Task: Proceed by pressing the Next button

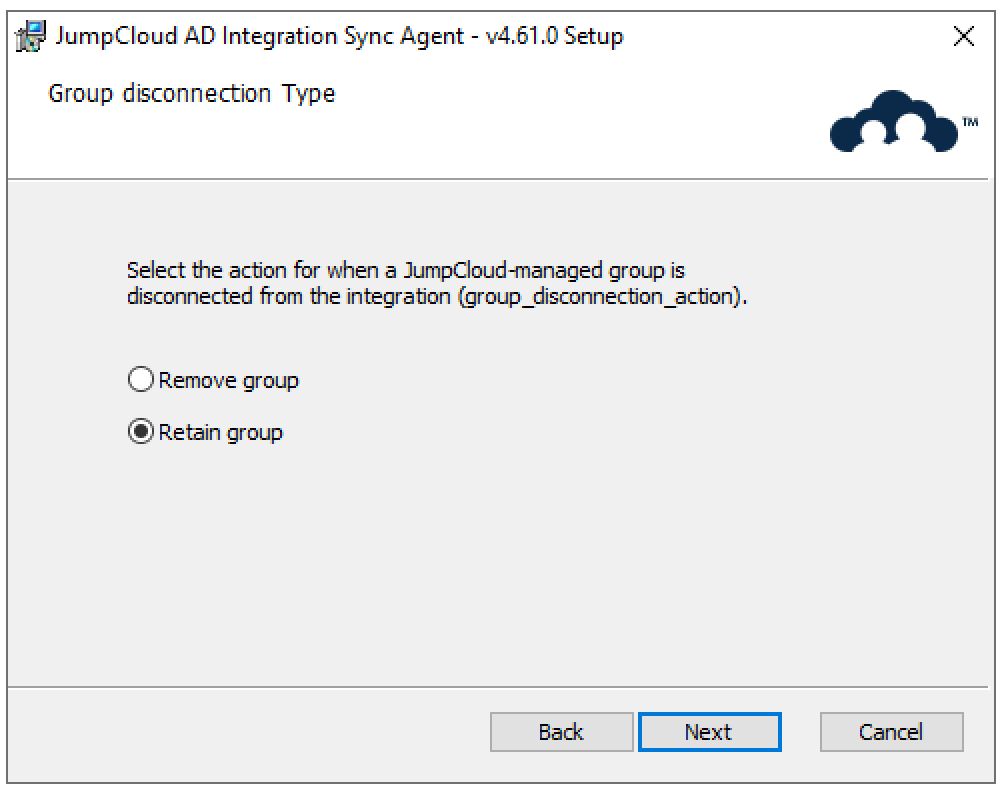Action: click(x=709, y=732)
